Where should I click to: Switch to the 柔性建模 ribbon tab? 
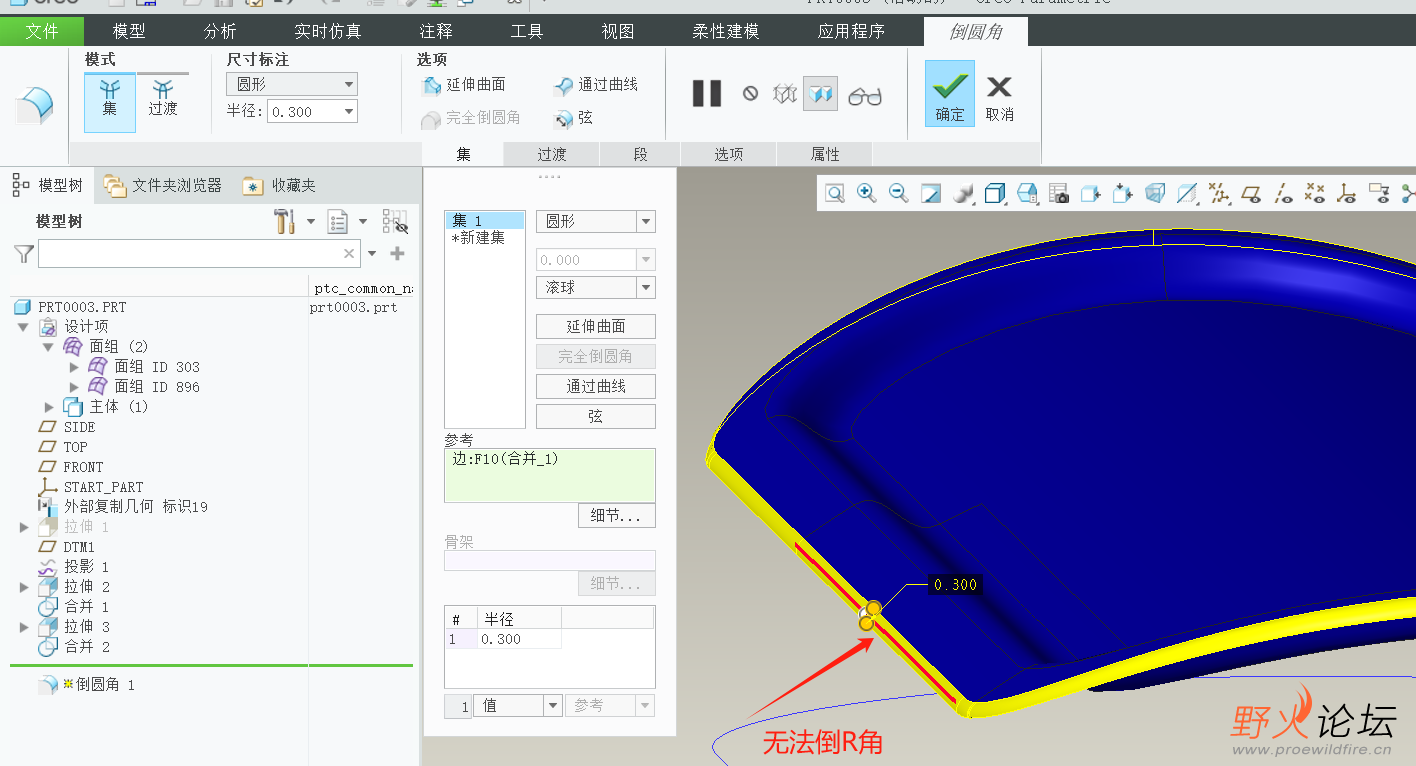point(726,31)
